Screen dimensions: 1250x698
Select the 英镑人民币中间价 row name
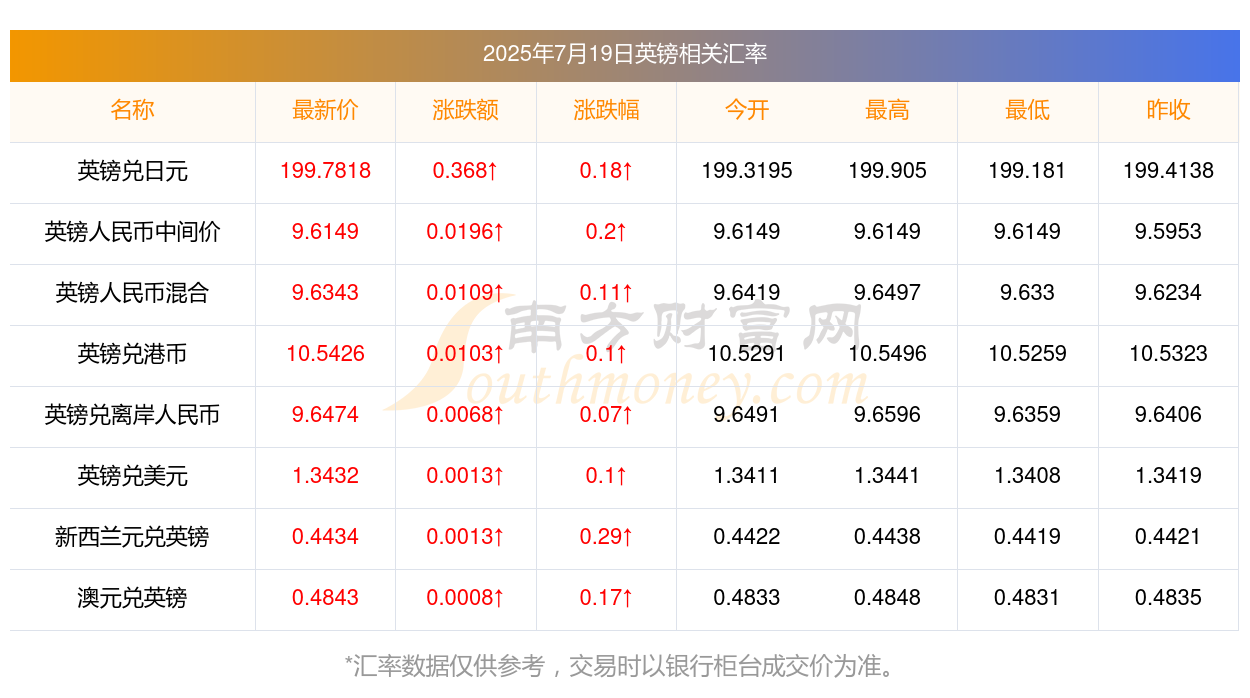click(x=132, y=232)
